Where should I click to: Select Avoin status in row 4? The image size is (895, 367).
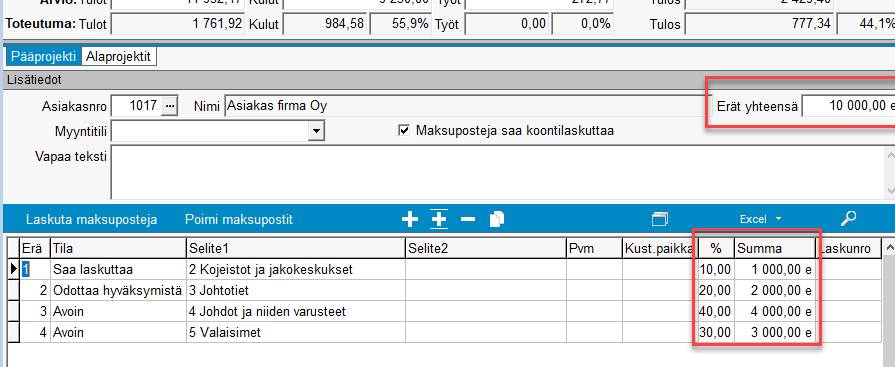click(118, 332)
